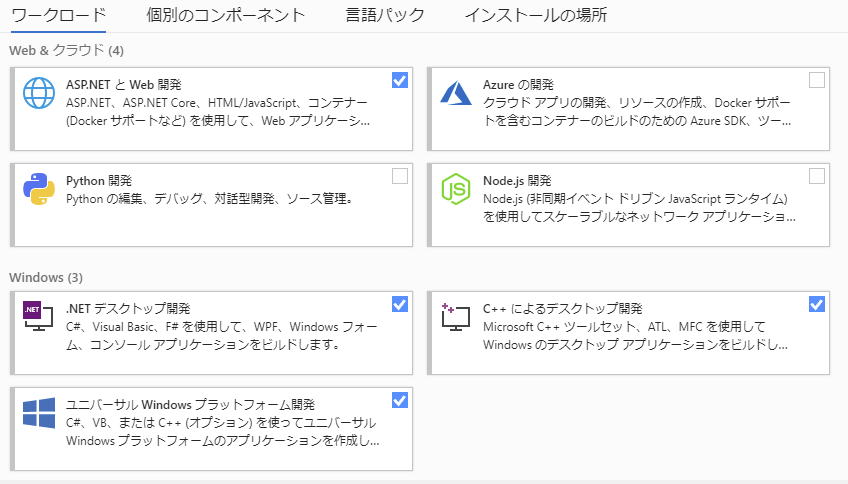Switch to the ワークロード tab
The height and width of the screenshot is (484, 848).
pyautogui.click(x=58, y=15)
